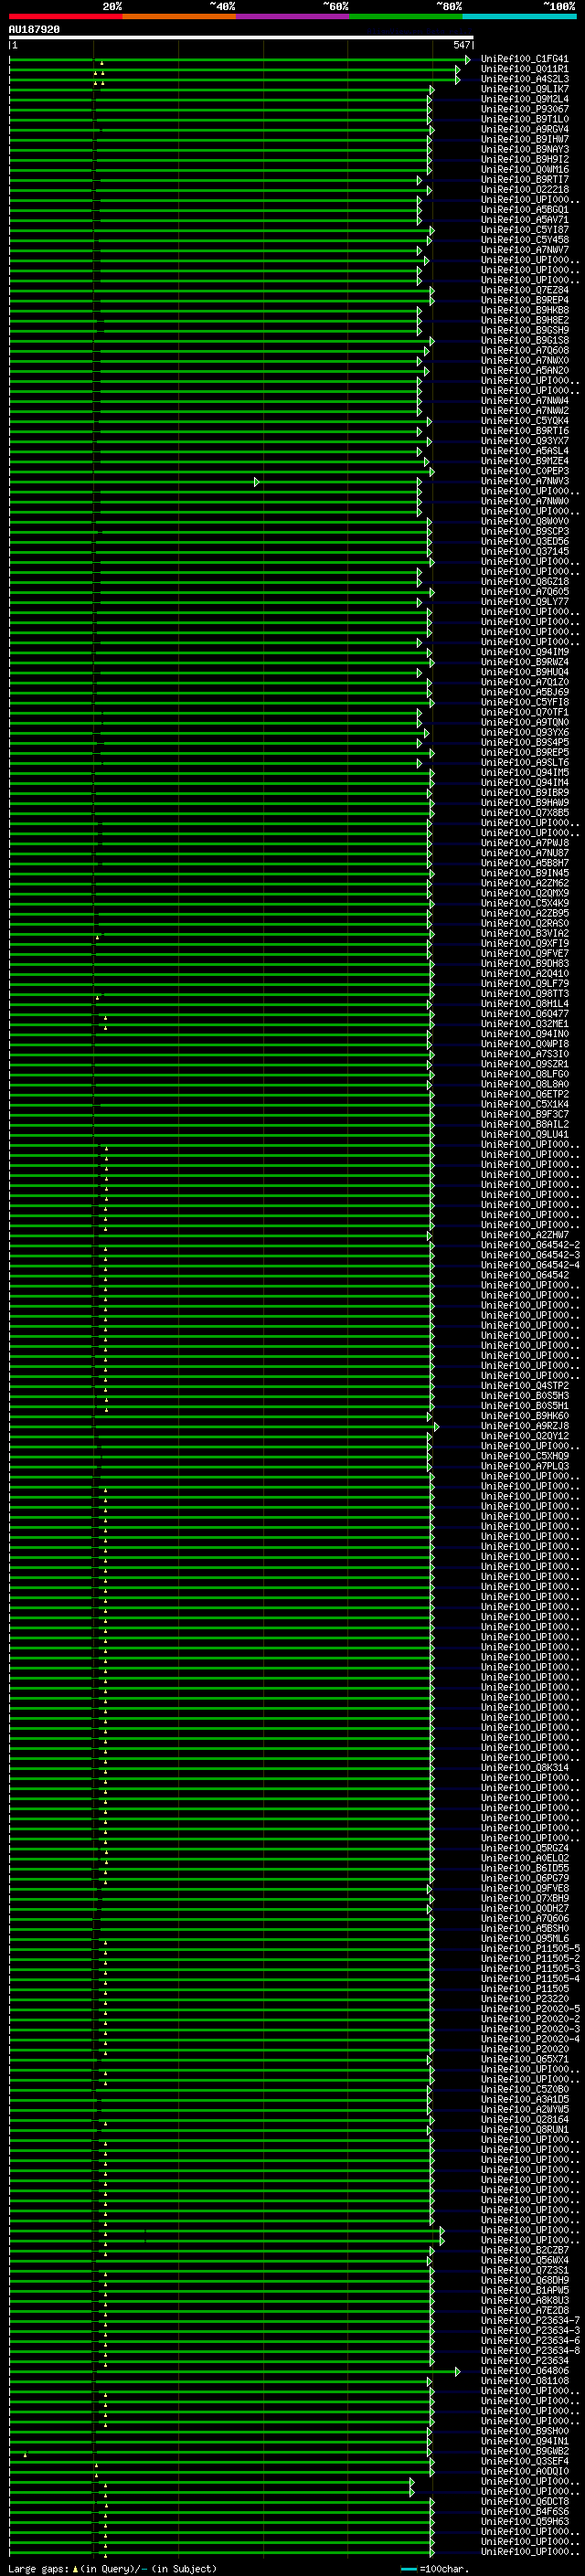Viewport: 585px width, 2576px height.
Task: Open hit UniRef100_B9T1L0
Action: coord(525,119)
